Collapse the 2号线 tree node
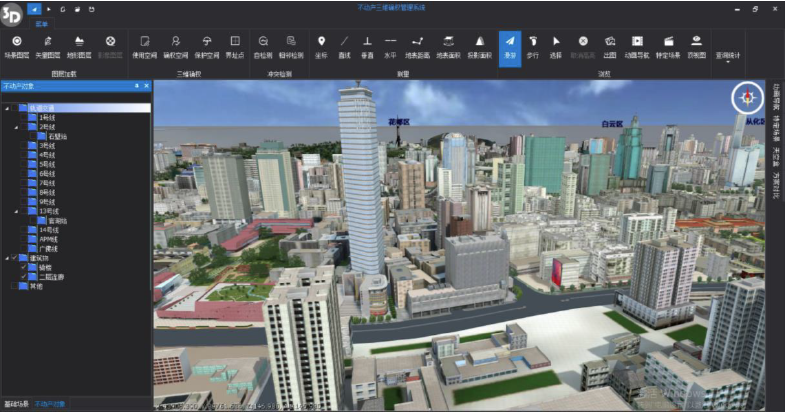The width and height of the screenshot is (785, 412). point(16,127)
